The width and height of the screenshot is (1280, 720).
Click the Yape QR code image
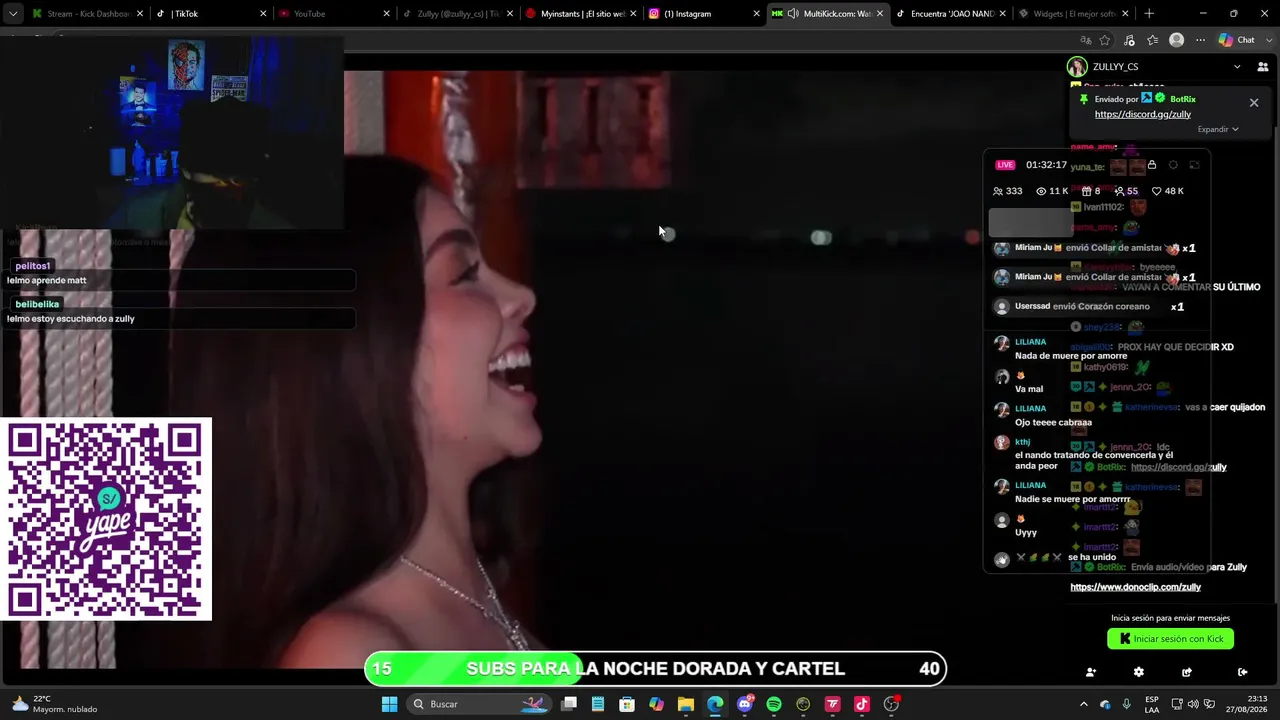(x=106, y=519)
